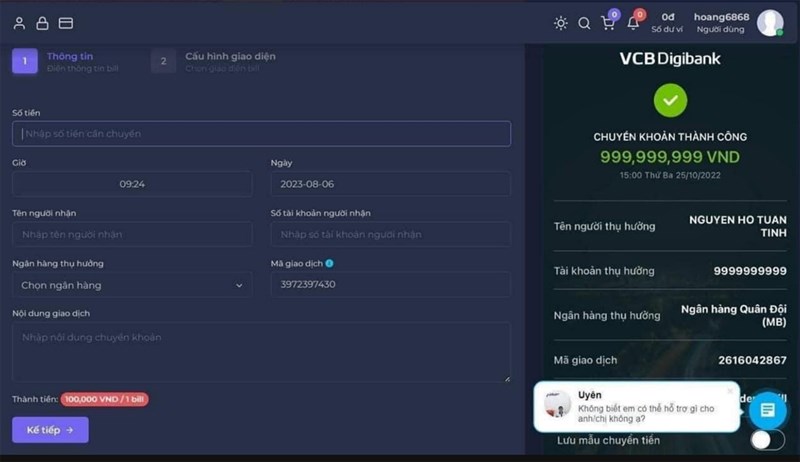Open search with magnifier icon

[584, 23]
